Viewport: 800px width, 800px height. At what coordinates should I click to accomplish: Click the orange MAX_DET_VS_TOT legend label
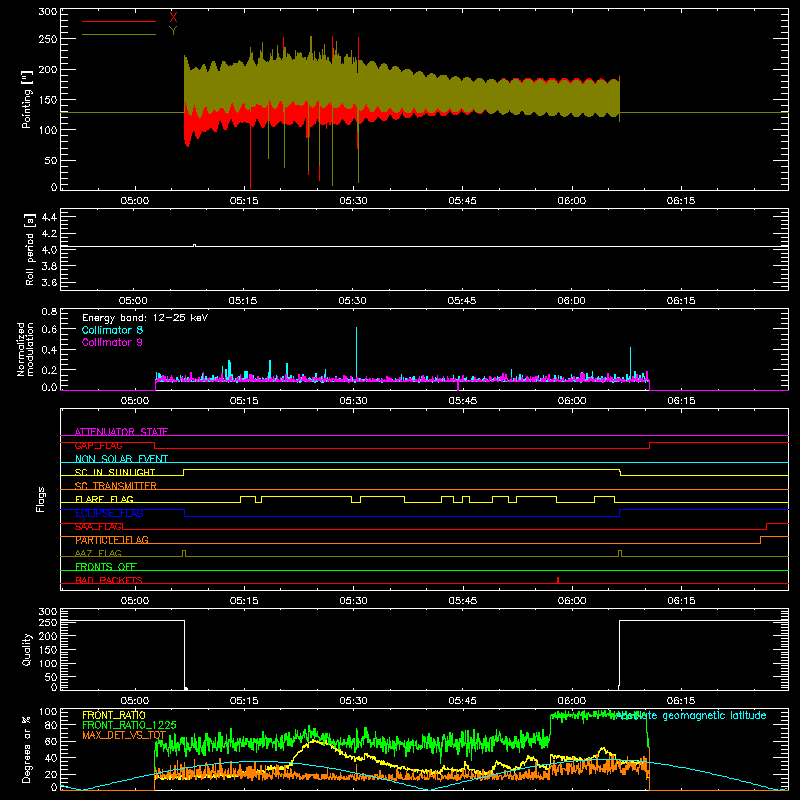point(124,735)
